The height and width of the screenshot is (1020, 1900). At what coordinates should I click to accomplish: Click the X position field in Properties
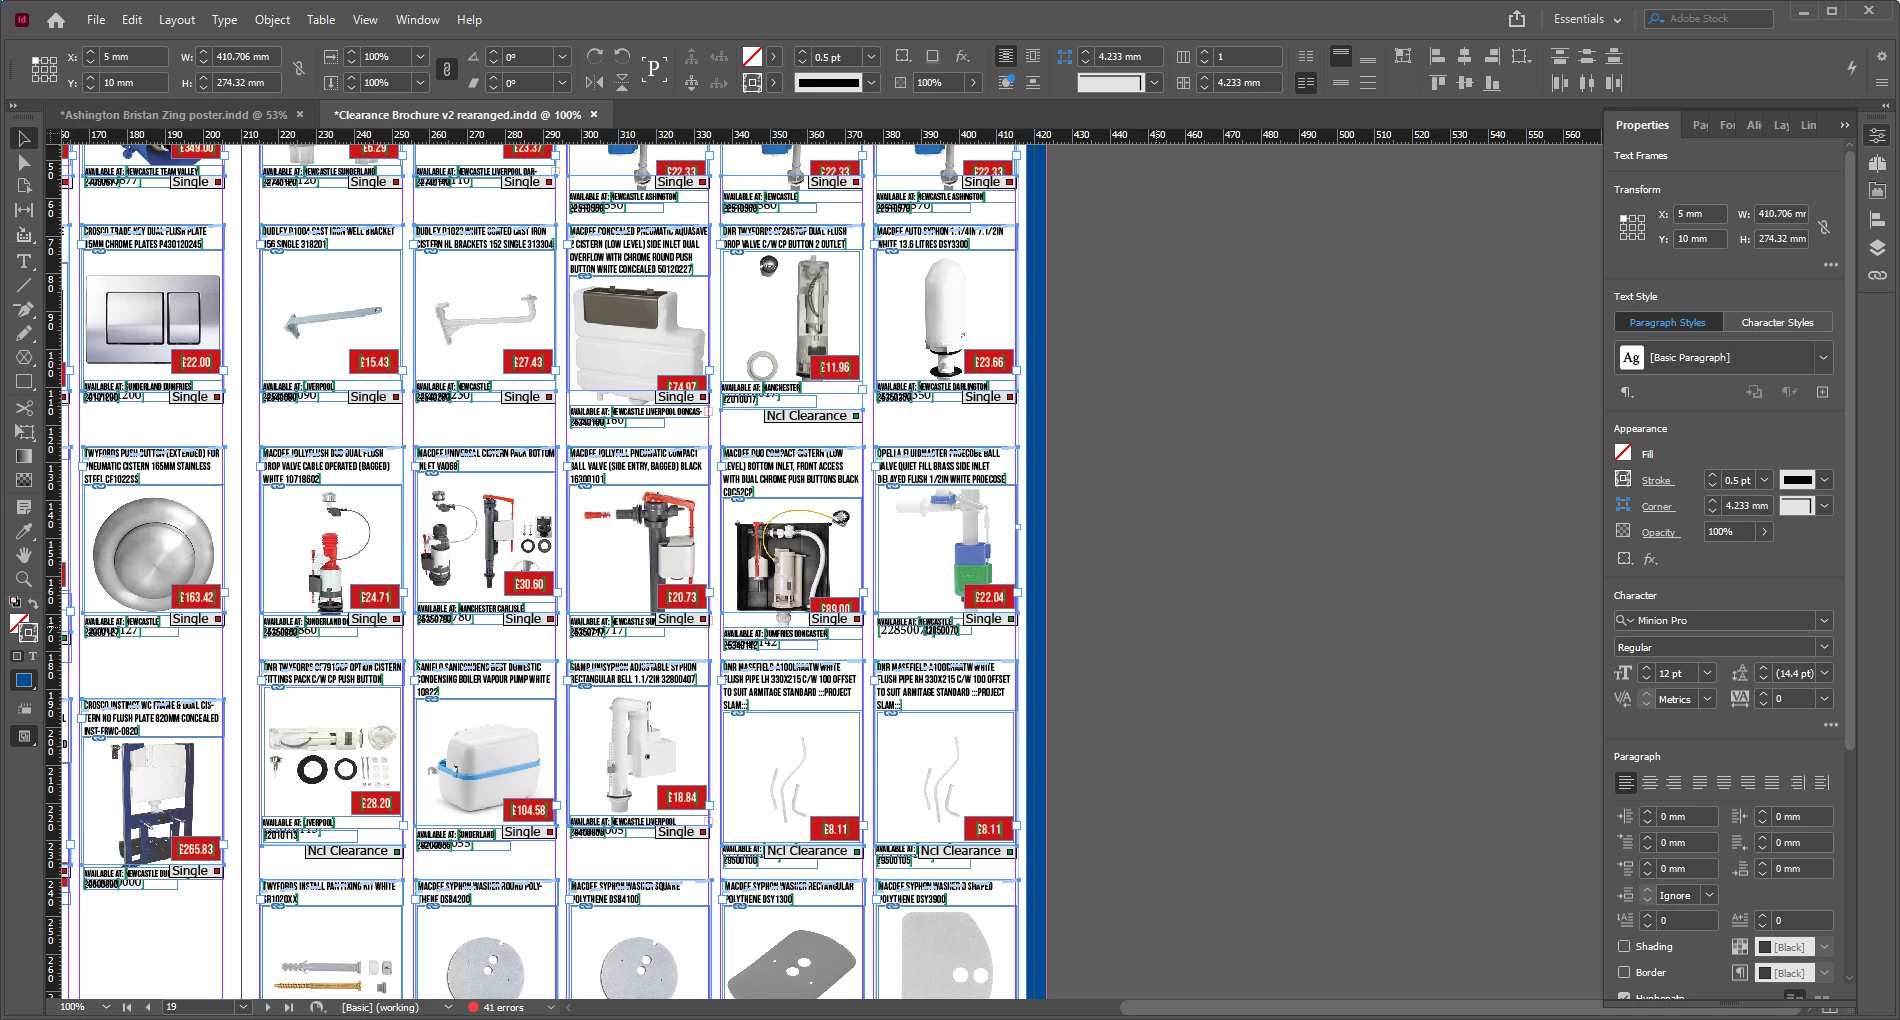tap(1701, 213)
